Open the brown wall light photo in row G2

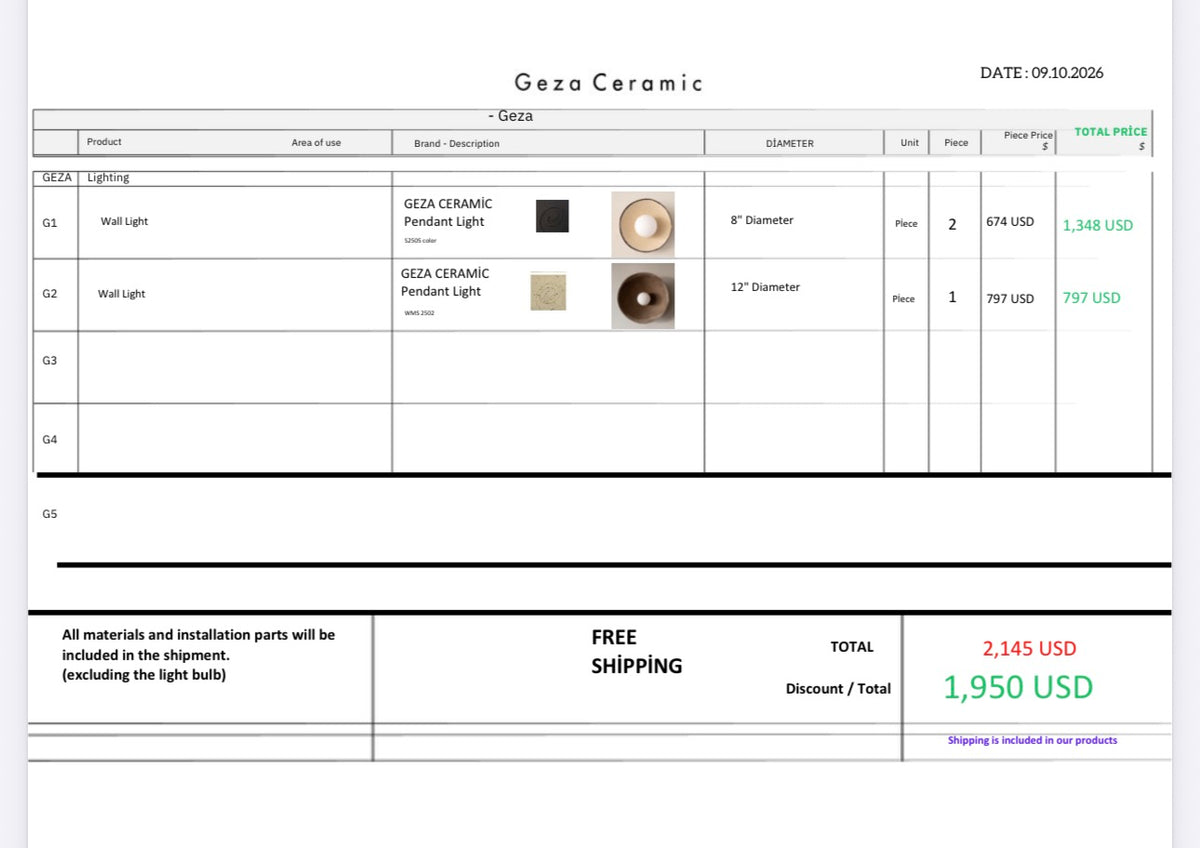pos(643,296)
